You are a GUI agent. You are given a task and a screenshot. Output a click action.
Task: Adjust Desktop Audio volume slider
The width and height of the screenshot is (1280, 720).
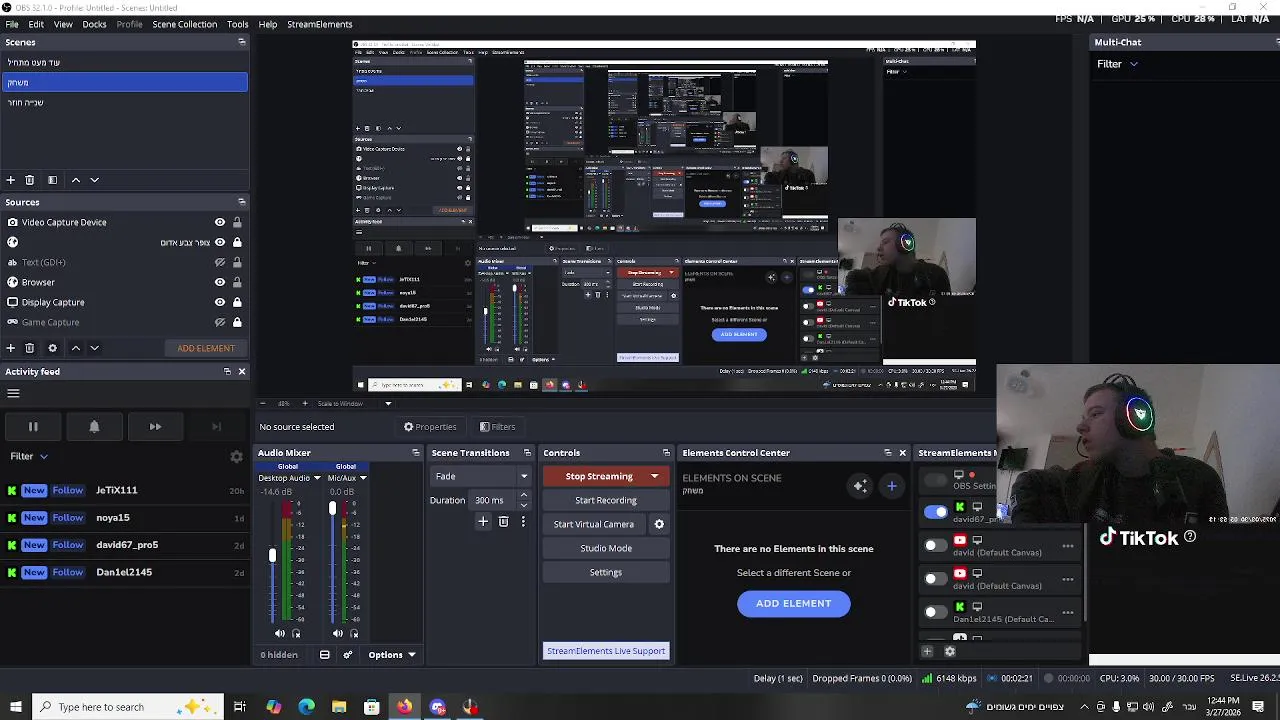pos(272,555)
